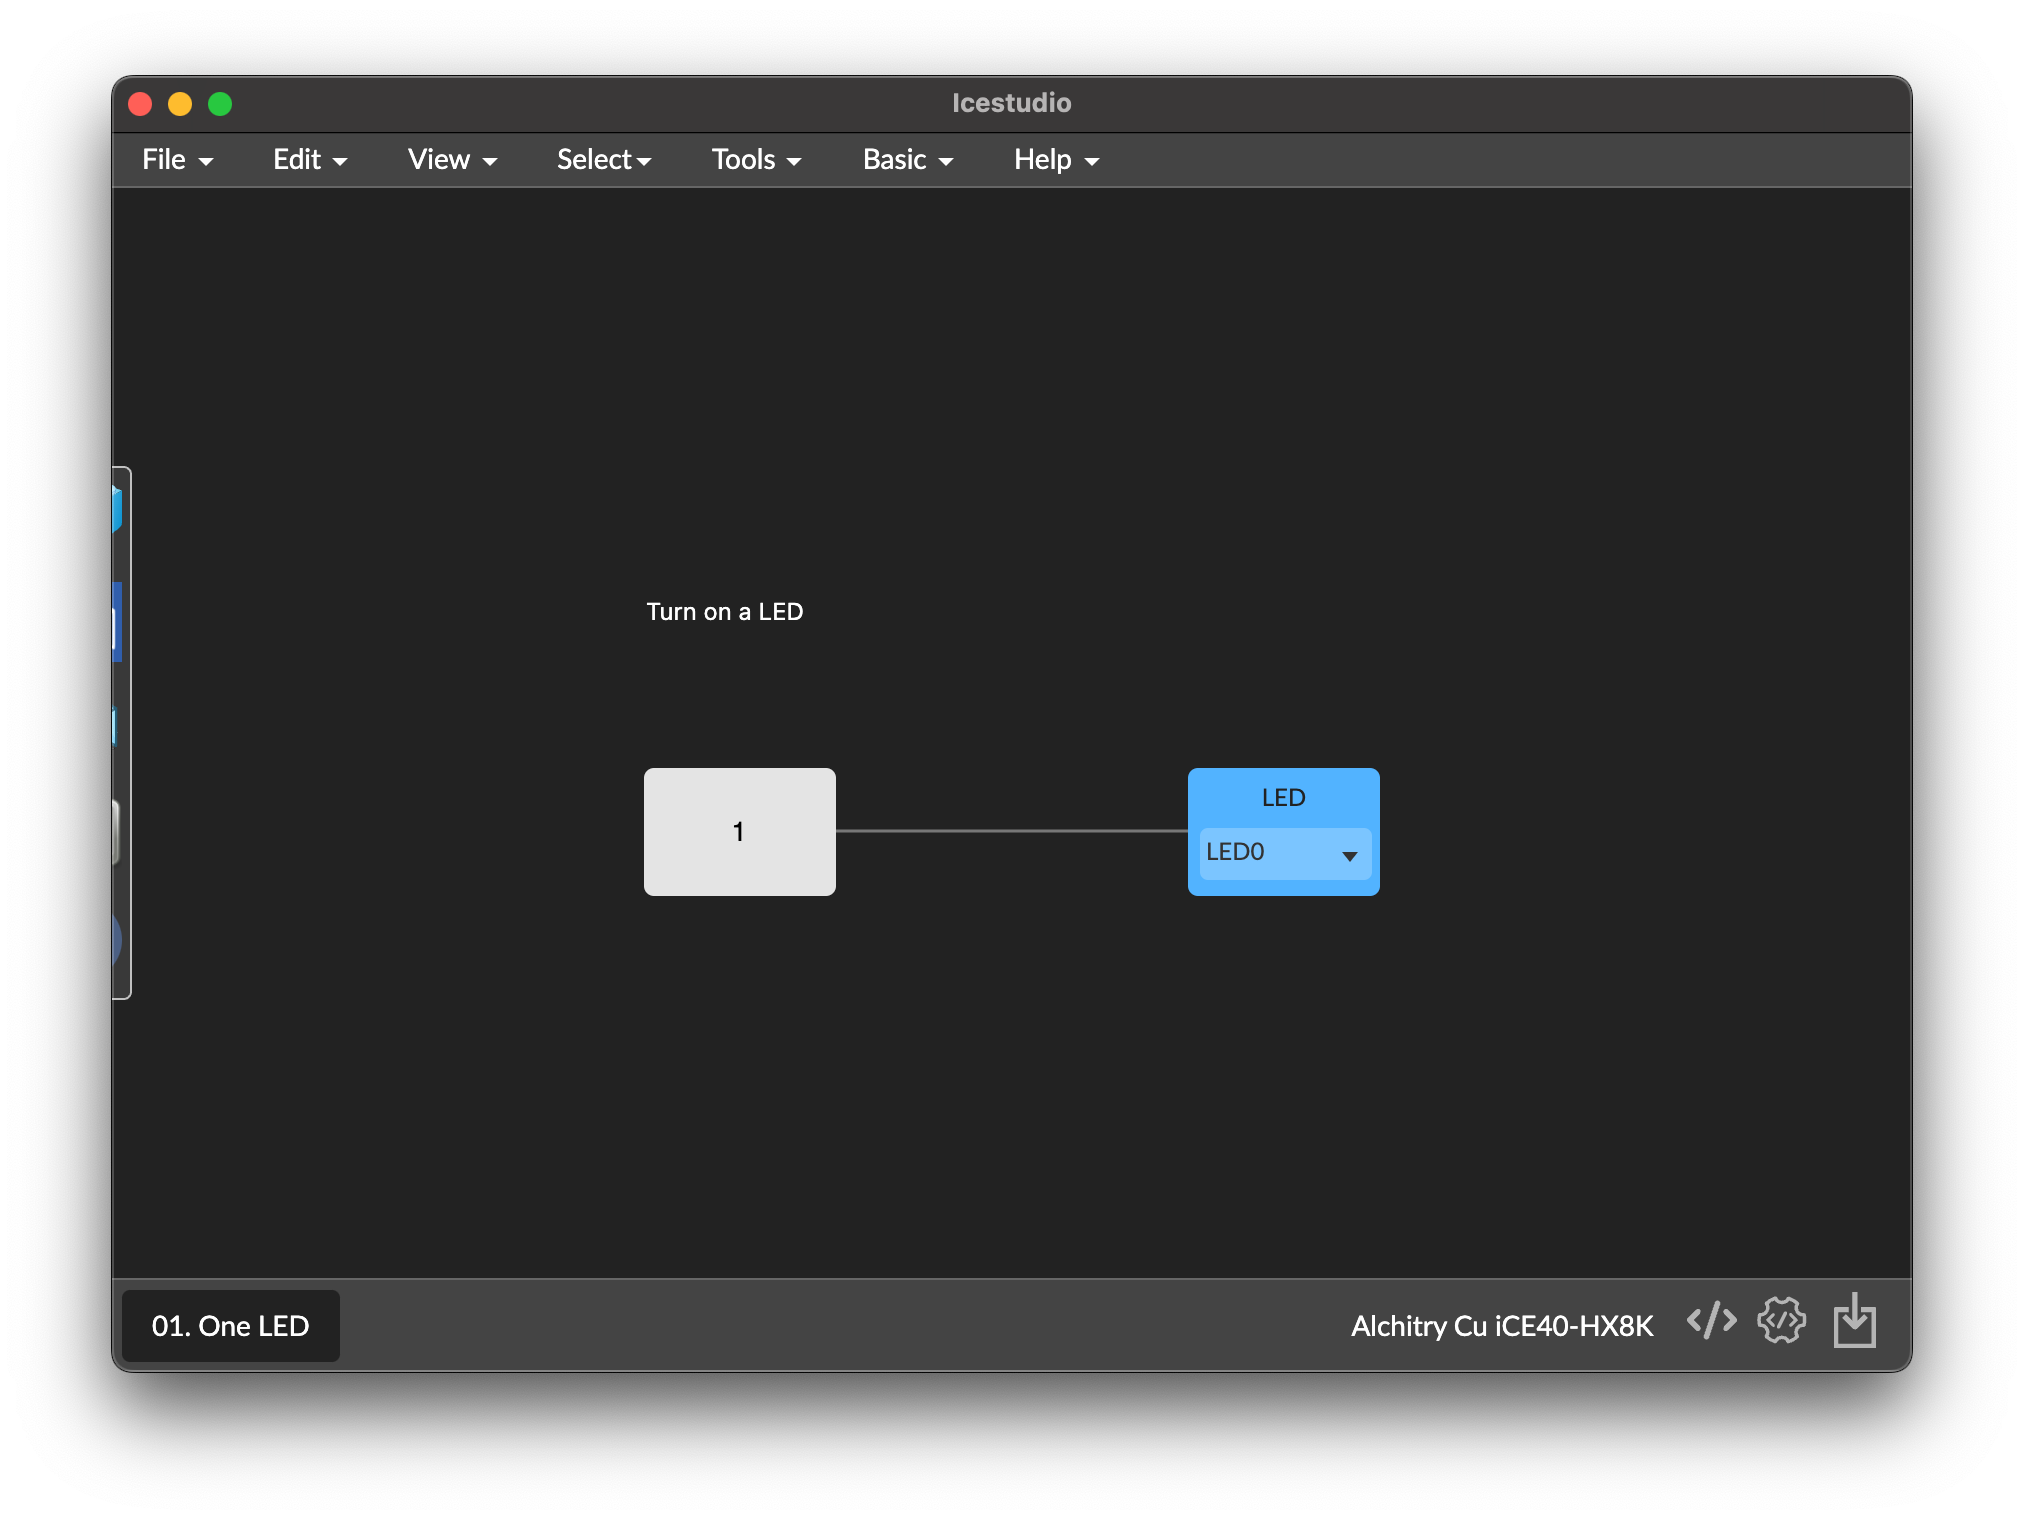Viewport: 2024px width, 1520px height.
Task: Open the code view with the </> icon
Action: 1711,1321
